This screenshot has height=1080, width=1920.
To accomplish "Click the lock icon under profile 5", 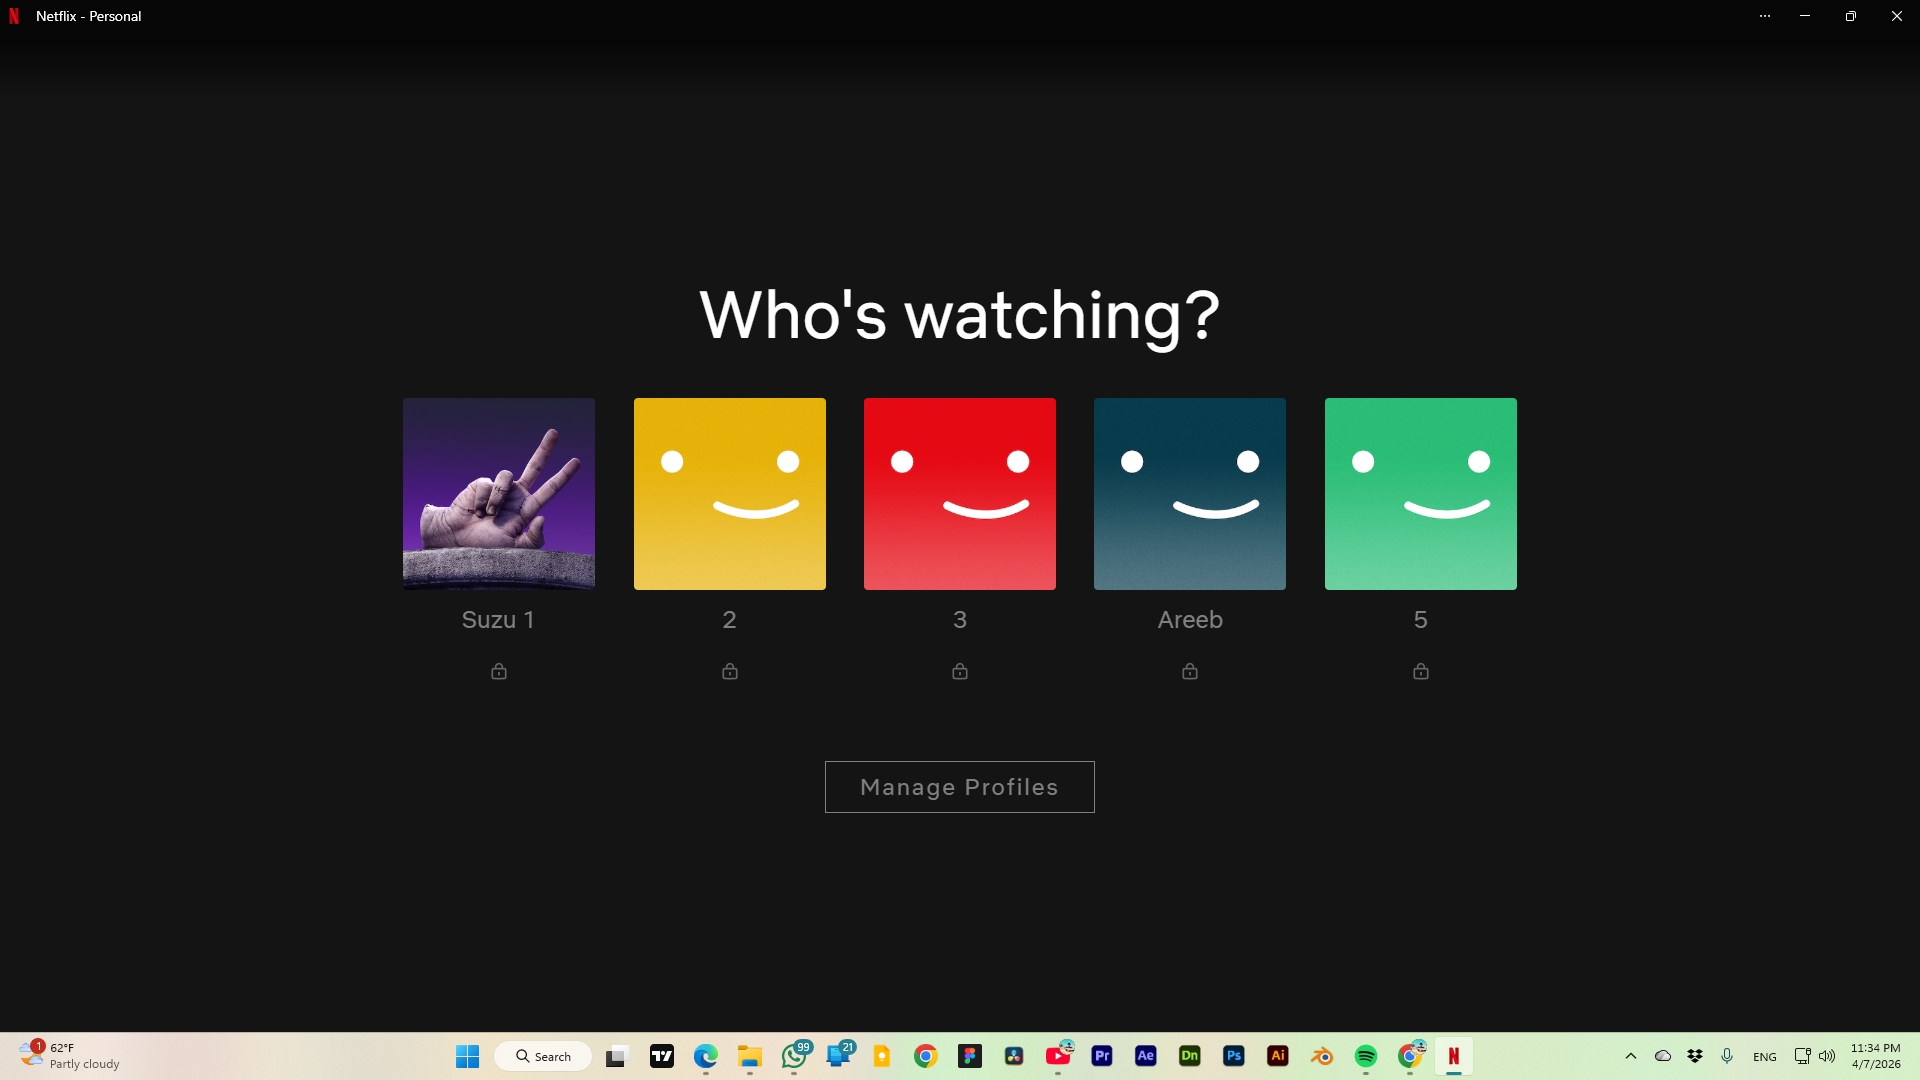I will tap(1420, 671).
